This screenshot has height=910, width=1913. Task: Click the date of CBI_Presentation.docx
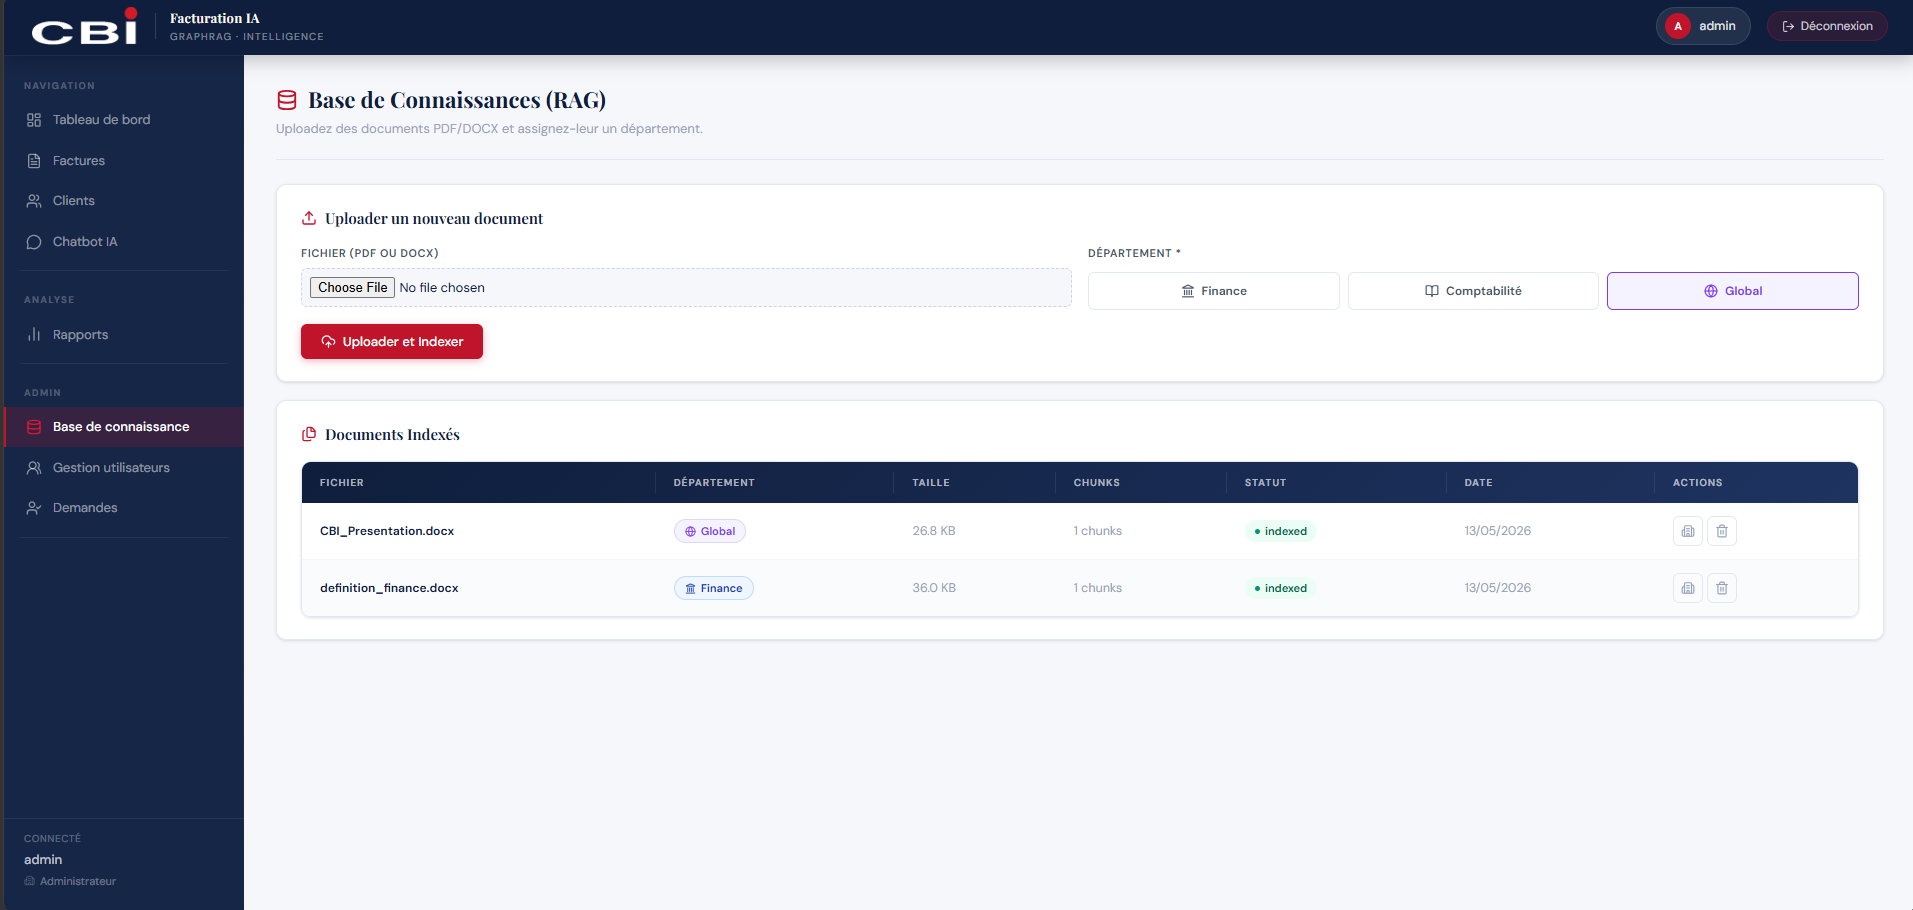[1498, 531]
